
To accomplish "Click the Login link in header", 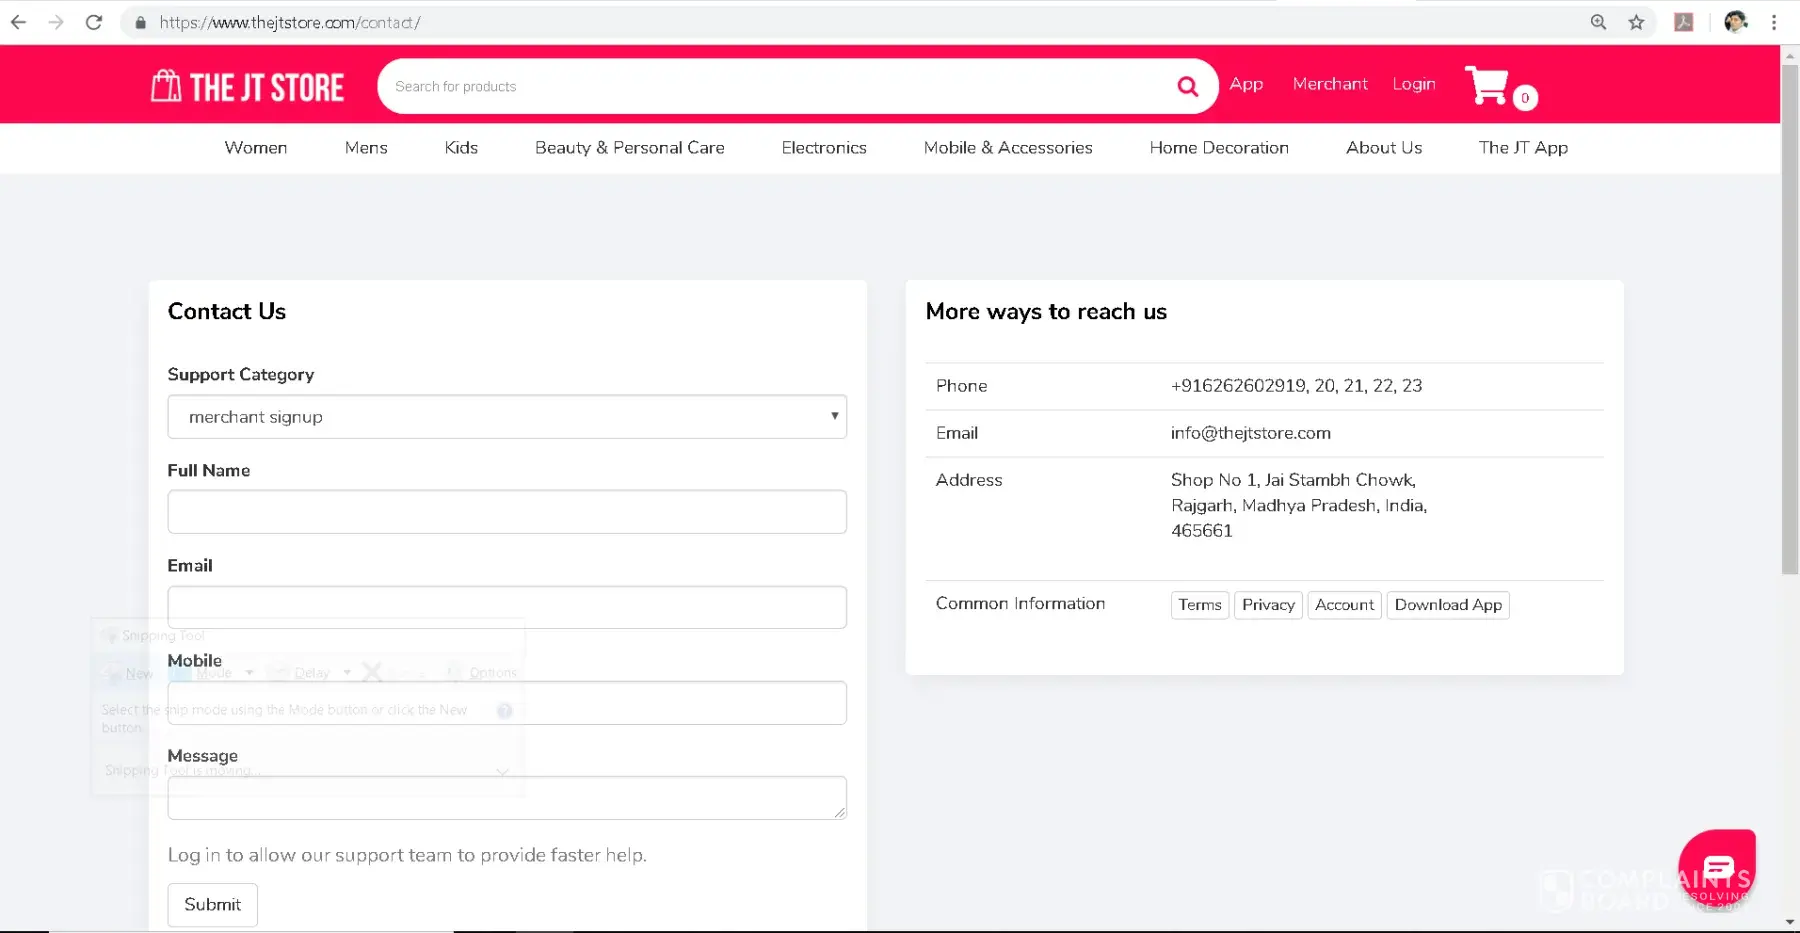I will pos(1414,84).
